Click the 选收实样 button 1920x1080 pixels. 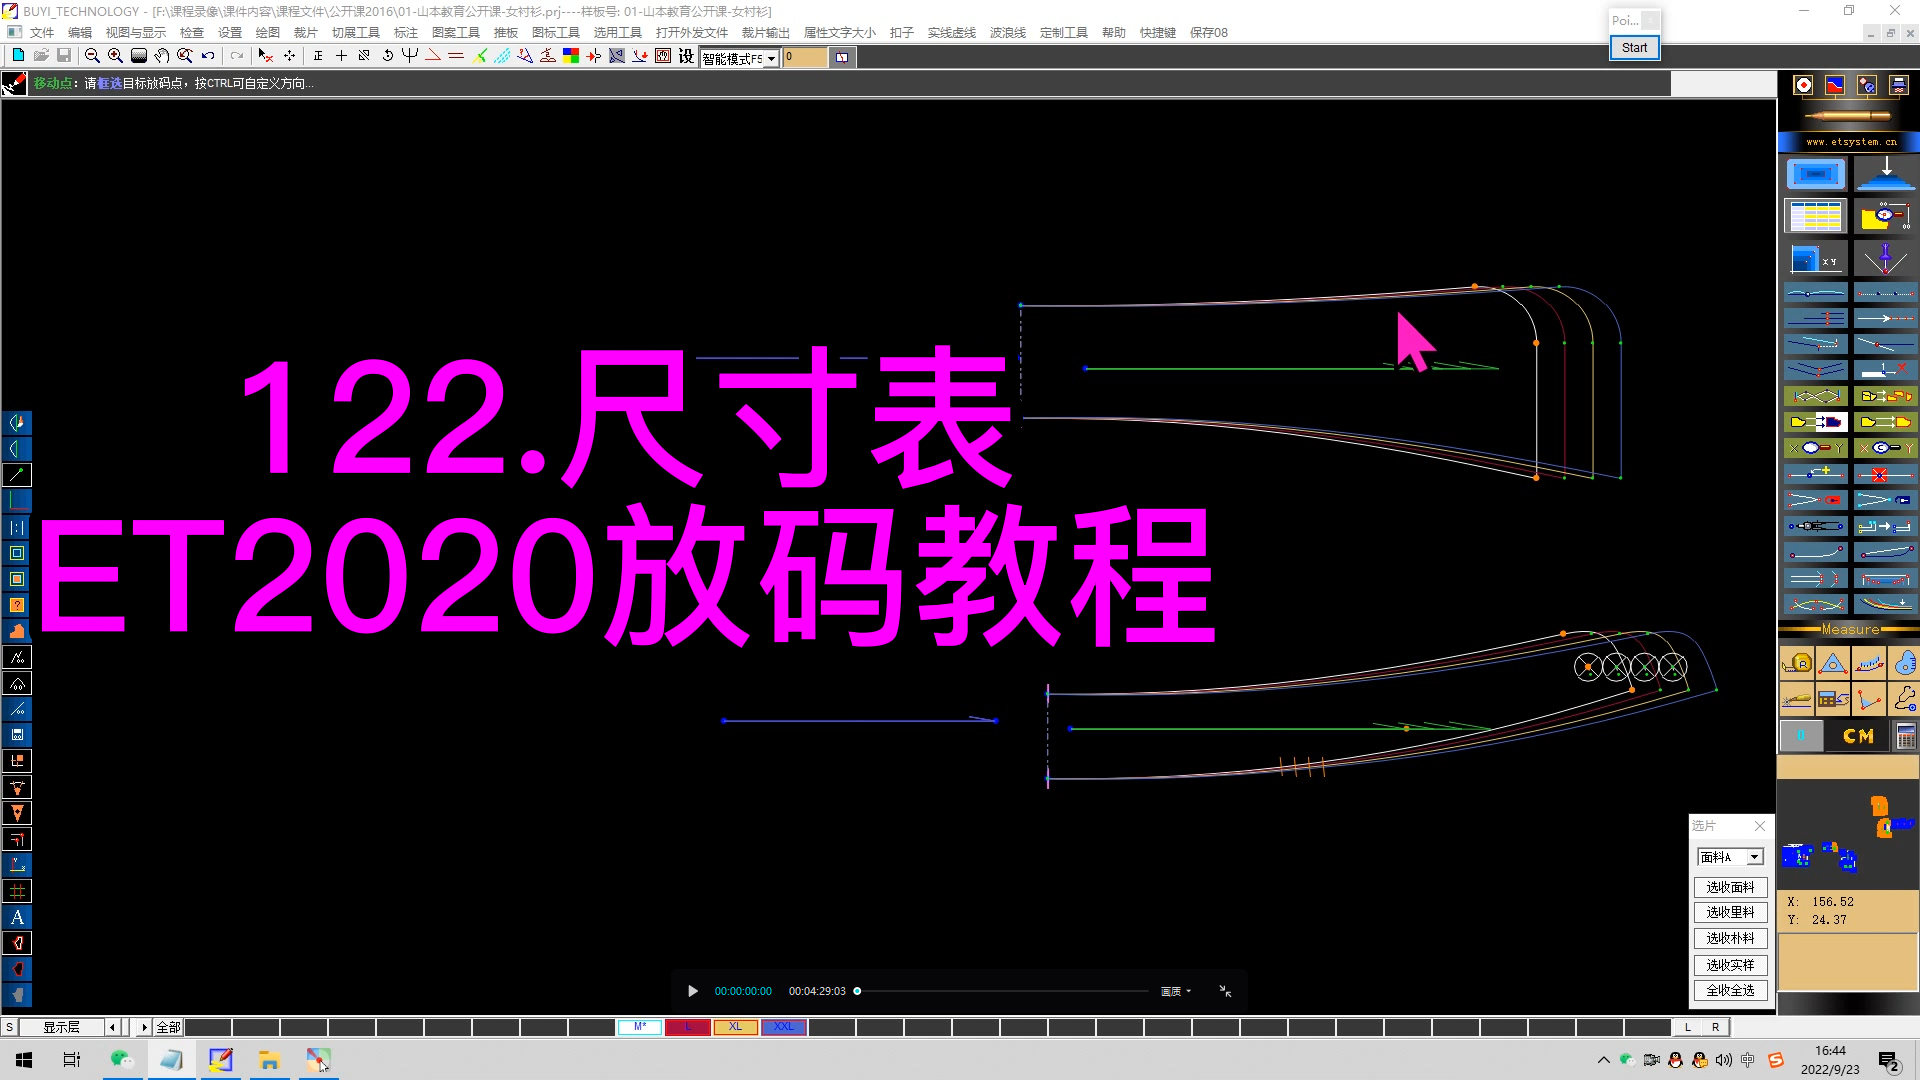1730,965
